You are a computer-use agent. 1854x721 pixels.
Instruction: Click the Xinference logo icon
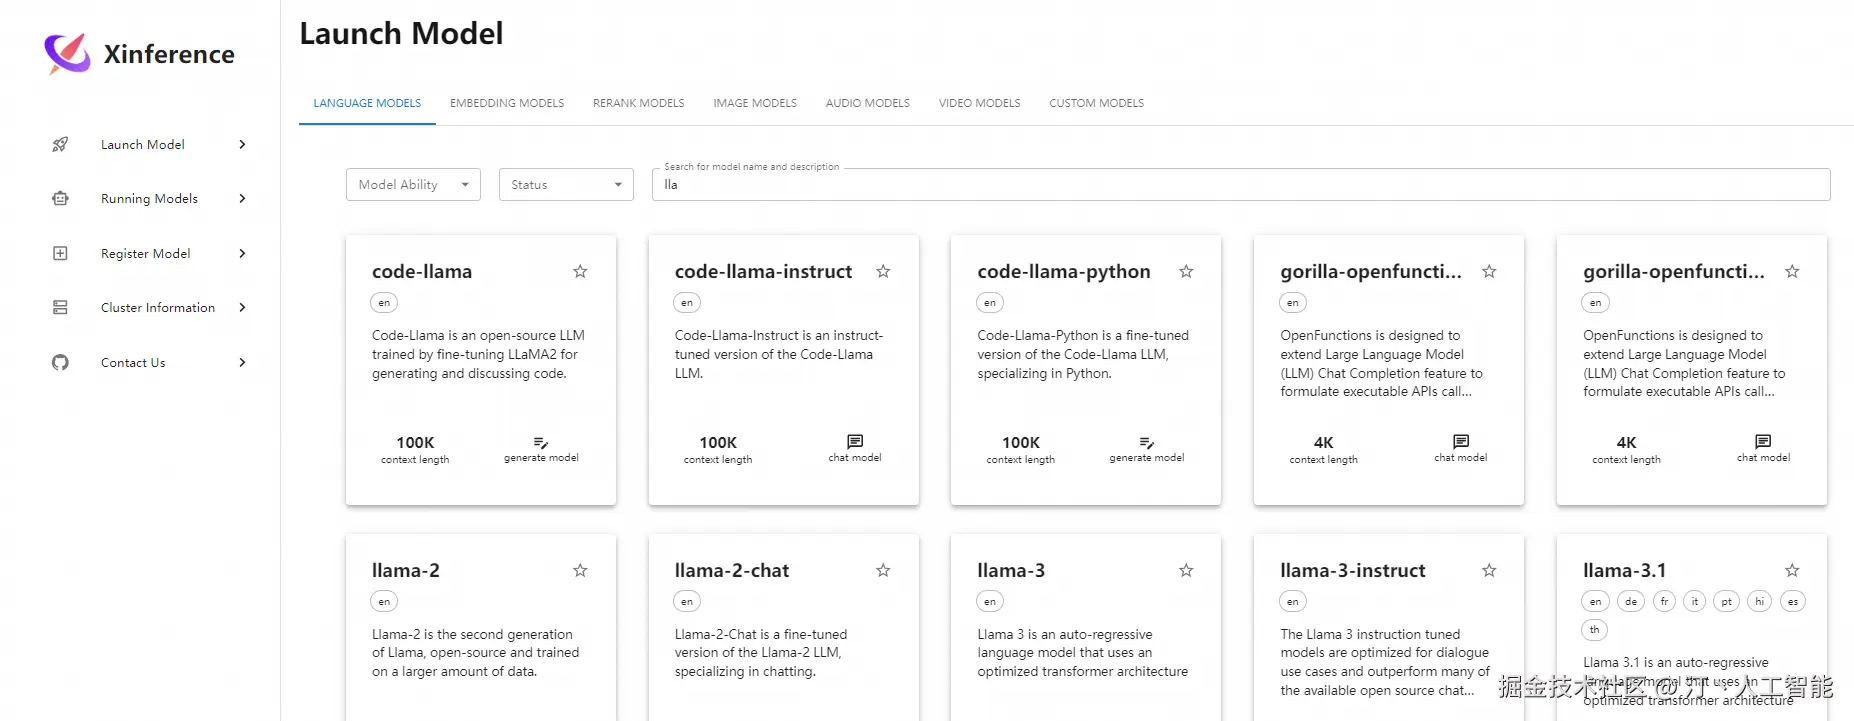pos(67,54)
